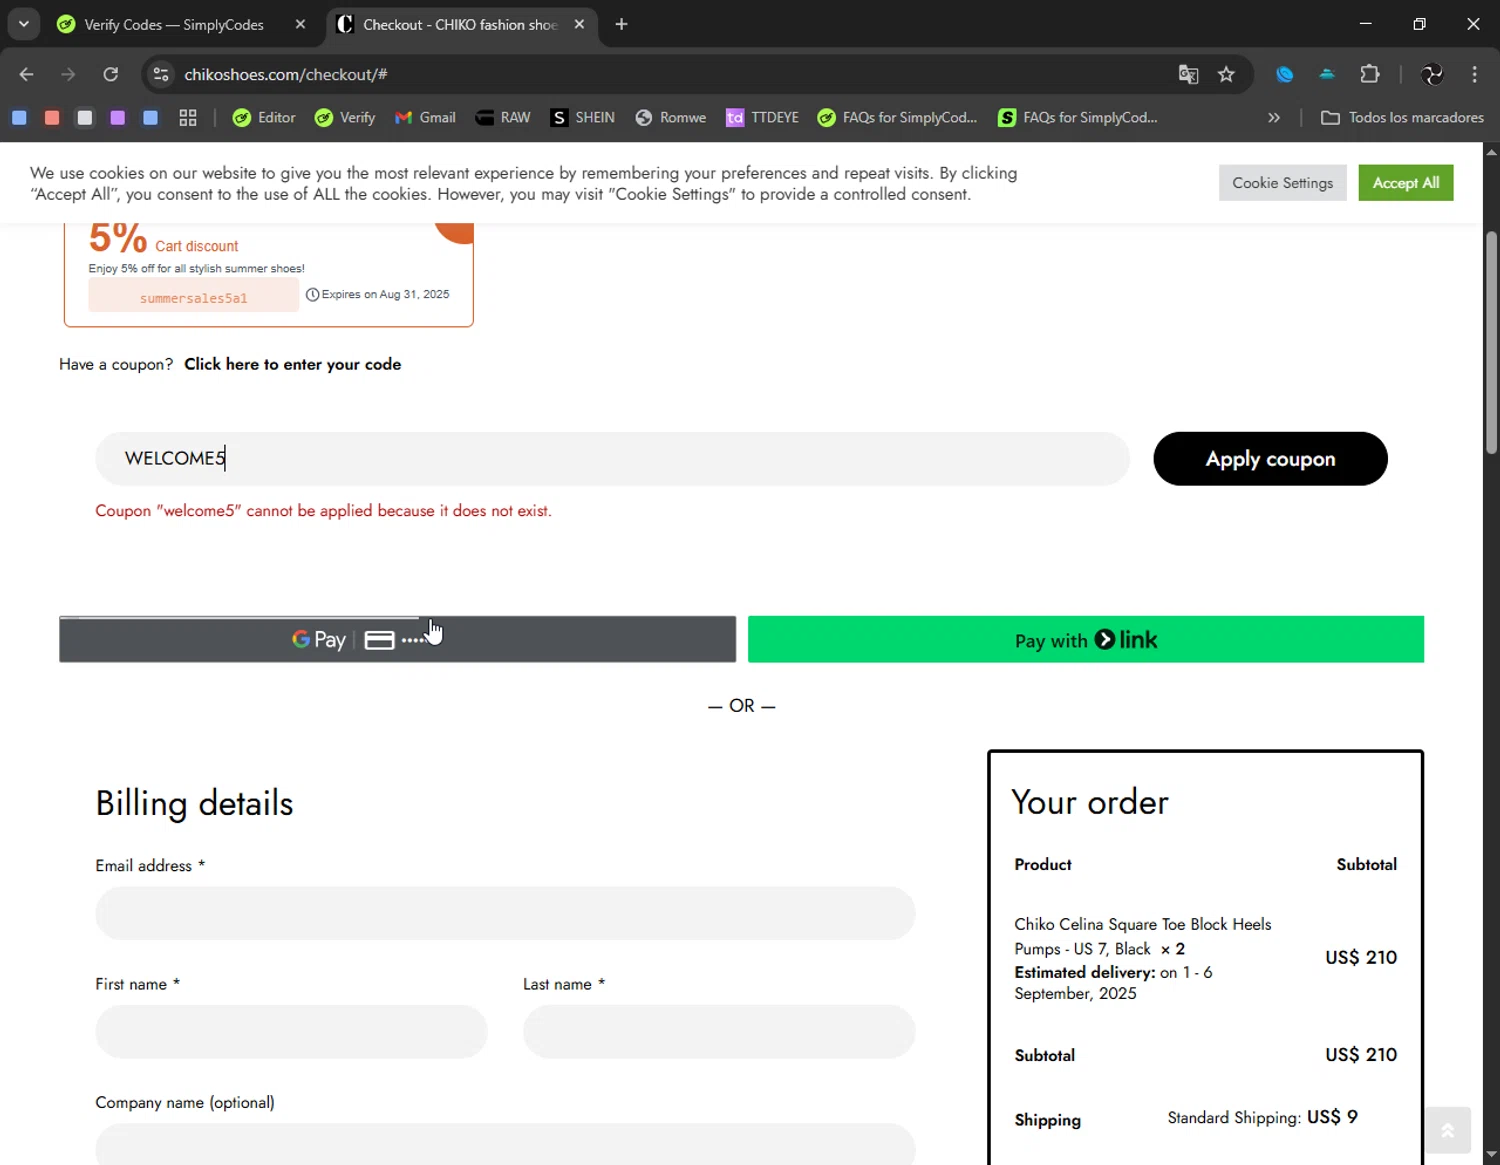Click the Email address field
This screenshot has height=1165, width=1500.
(505, 913)
